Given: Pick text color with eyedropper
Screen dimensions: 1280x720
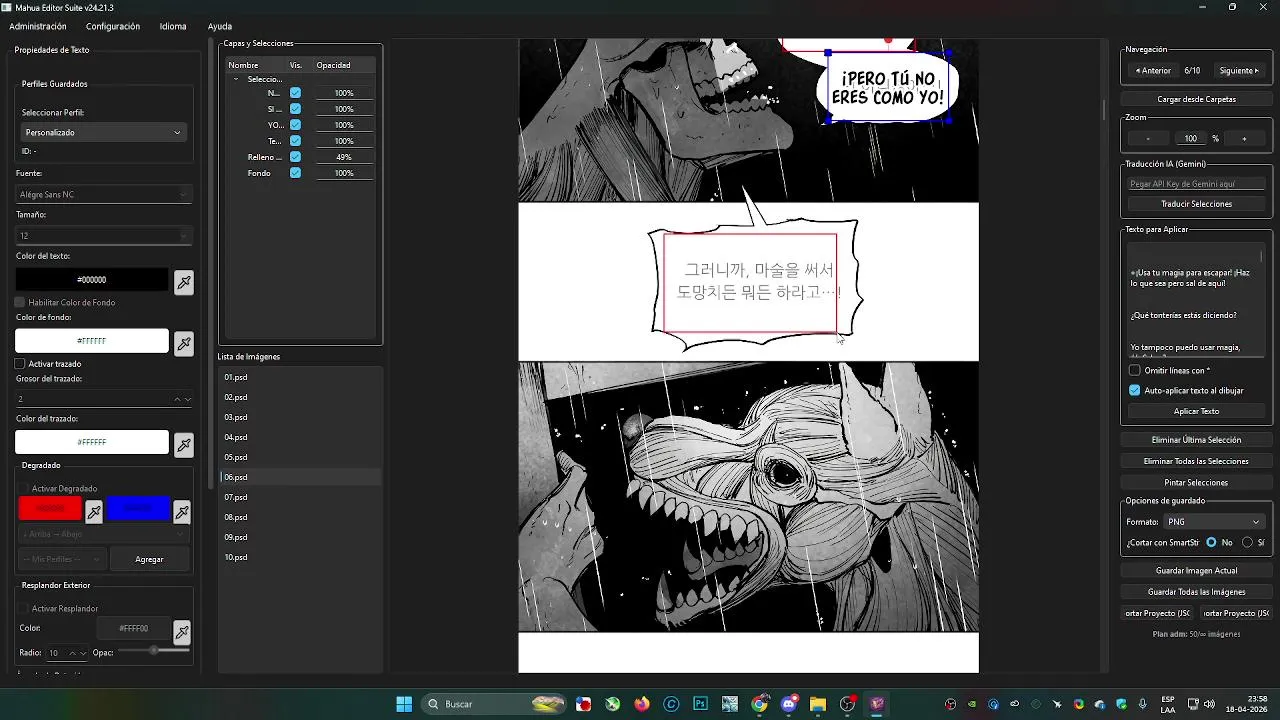Looking at the screenshot, I should pyautogui.click(x=184, y=282).
